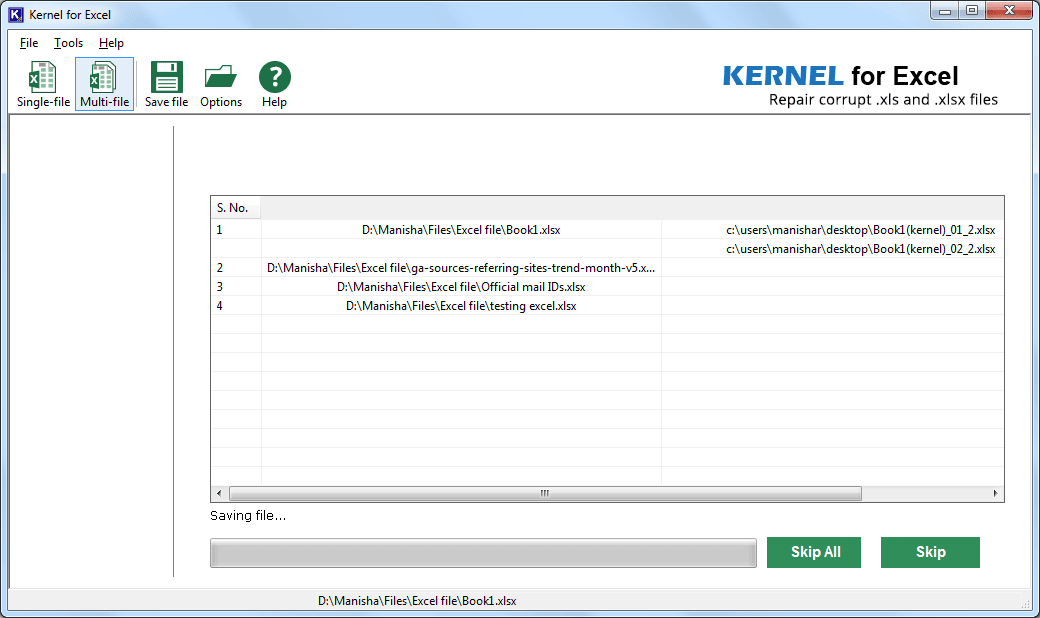This screenshot has height=618, width=1040.
Task: Click the Skip All button
Action: click(814, 552)
